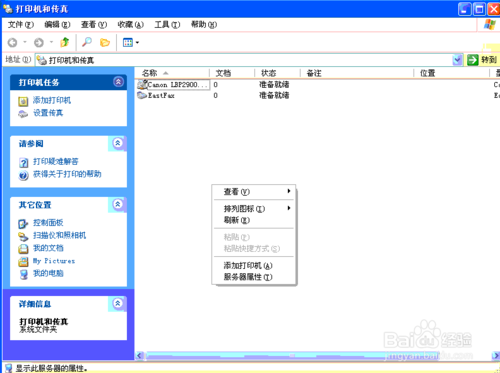Click the Forward navigation arrow icon
This screenshot has height=373, width=500.
[39, 43]
